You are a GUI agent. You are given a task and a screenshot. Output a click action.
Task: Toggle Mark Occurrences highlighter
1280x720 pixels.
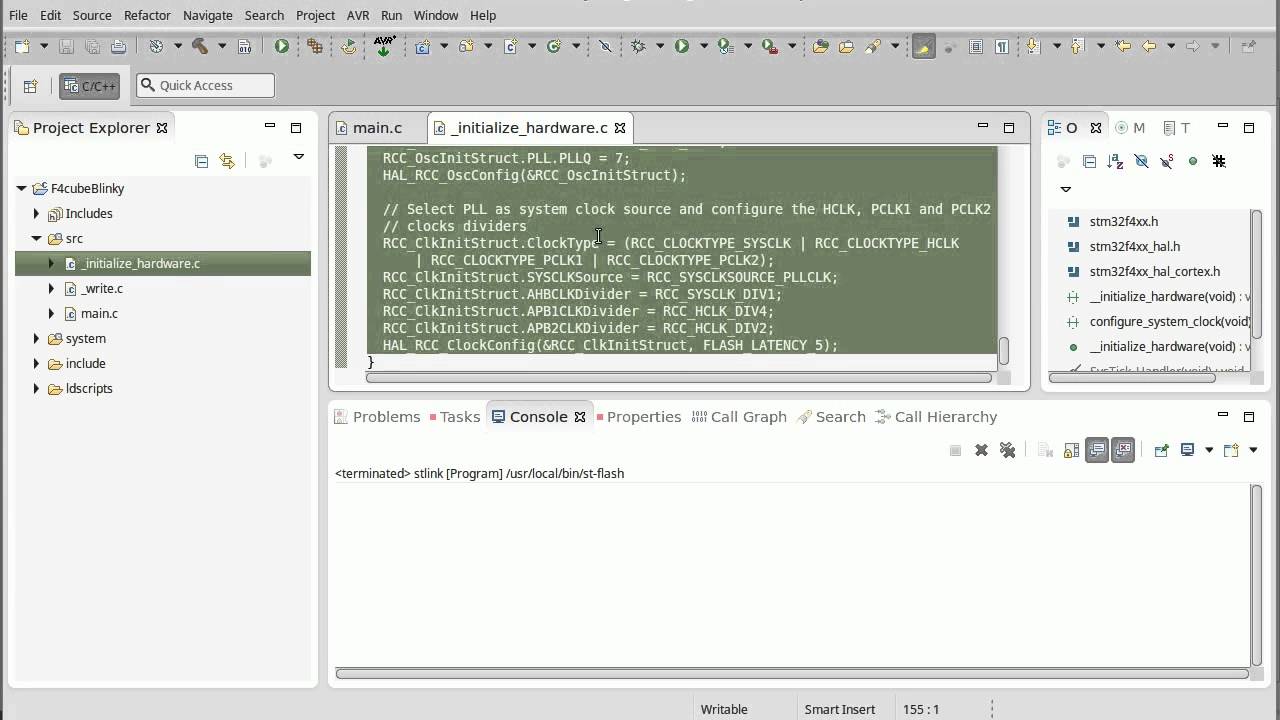pos(923,46)
